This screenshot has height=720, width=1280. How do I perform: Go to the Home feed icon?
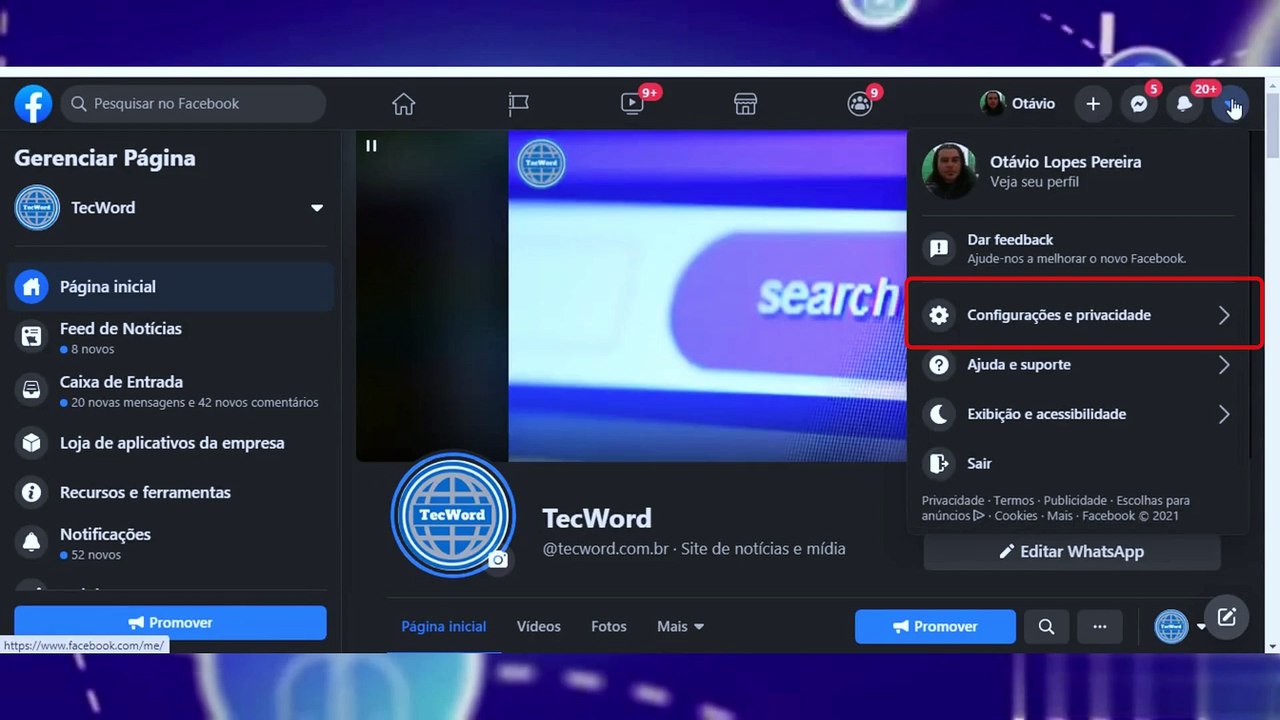[x=403, y=104]
